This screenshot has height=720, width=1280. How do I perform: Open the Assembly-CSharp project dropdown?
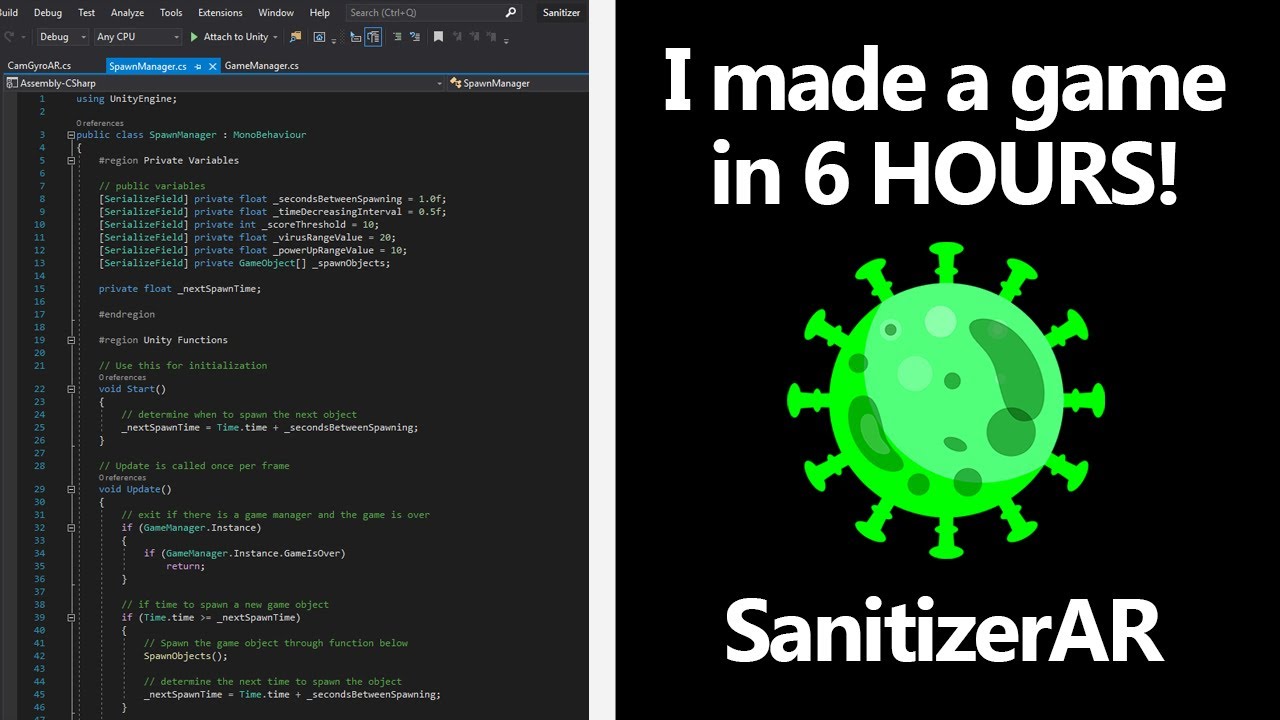point(224,83)
